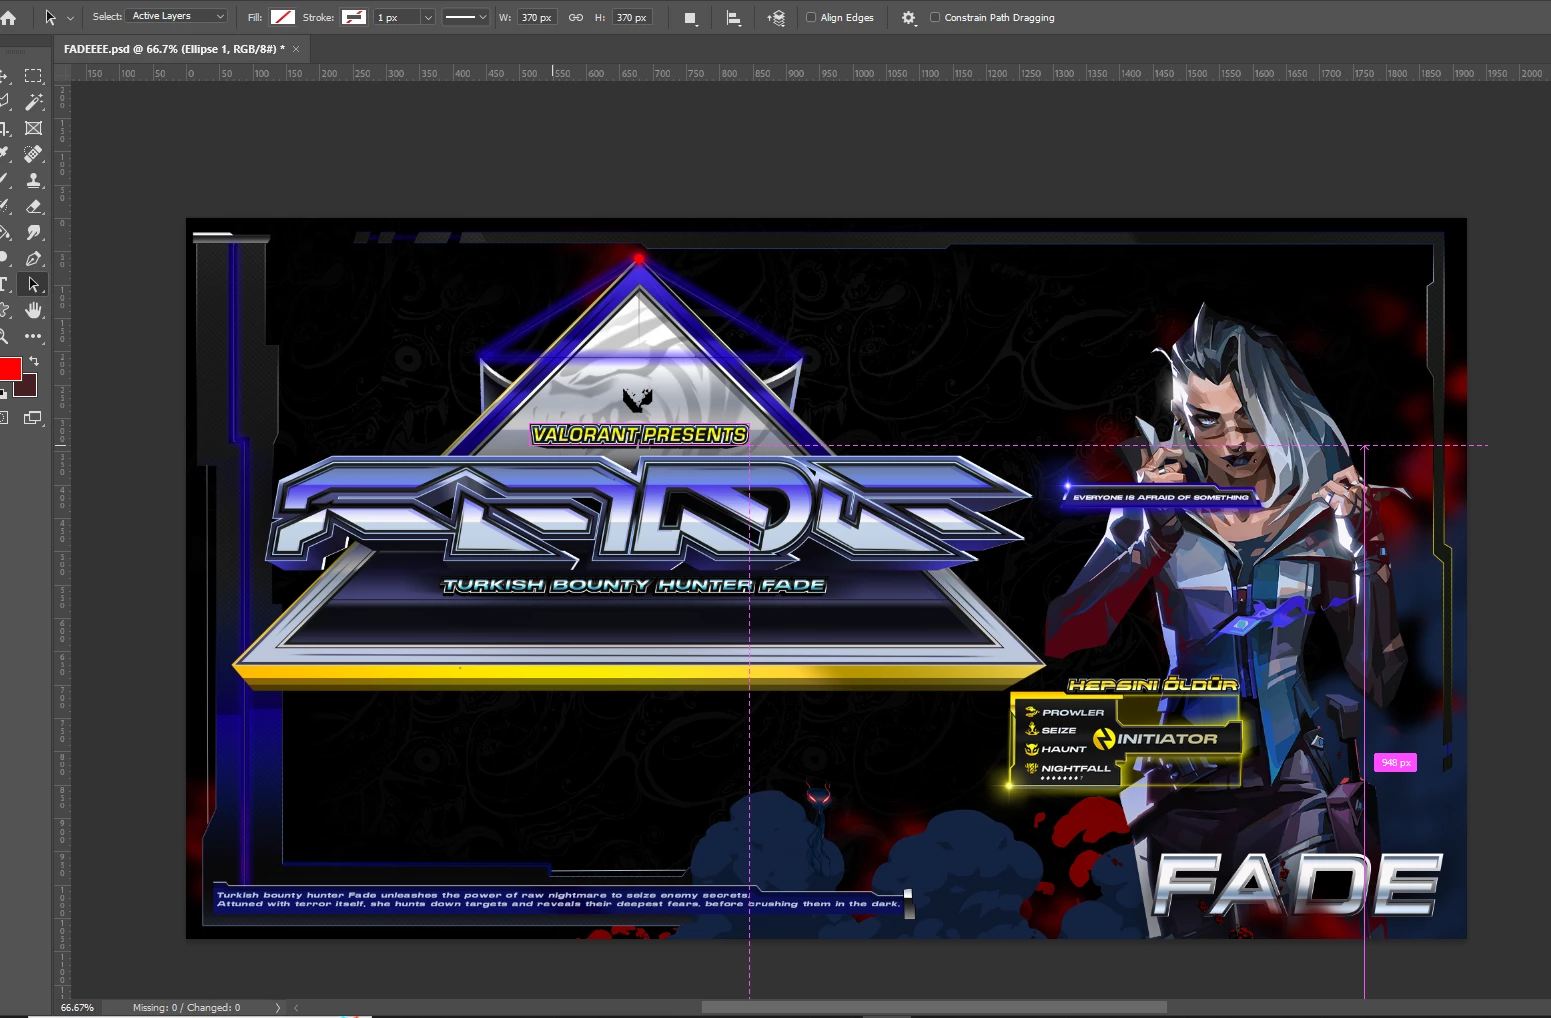Select the Smudge tool
1551x1018 pixels.
[x=33, y=232]
